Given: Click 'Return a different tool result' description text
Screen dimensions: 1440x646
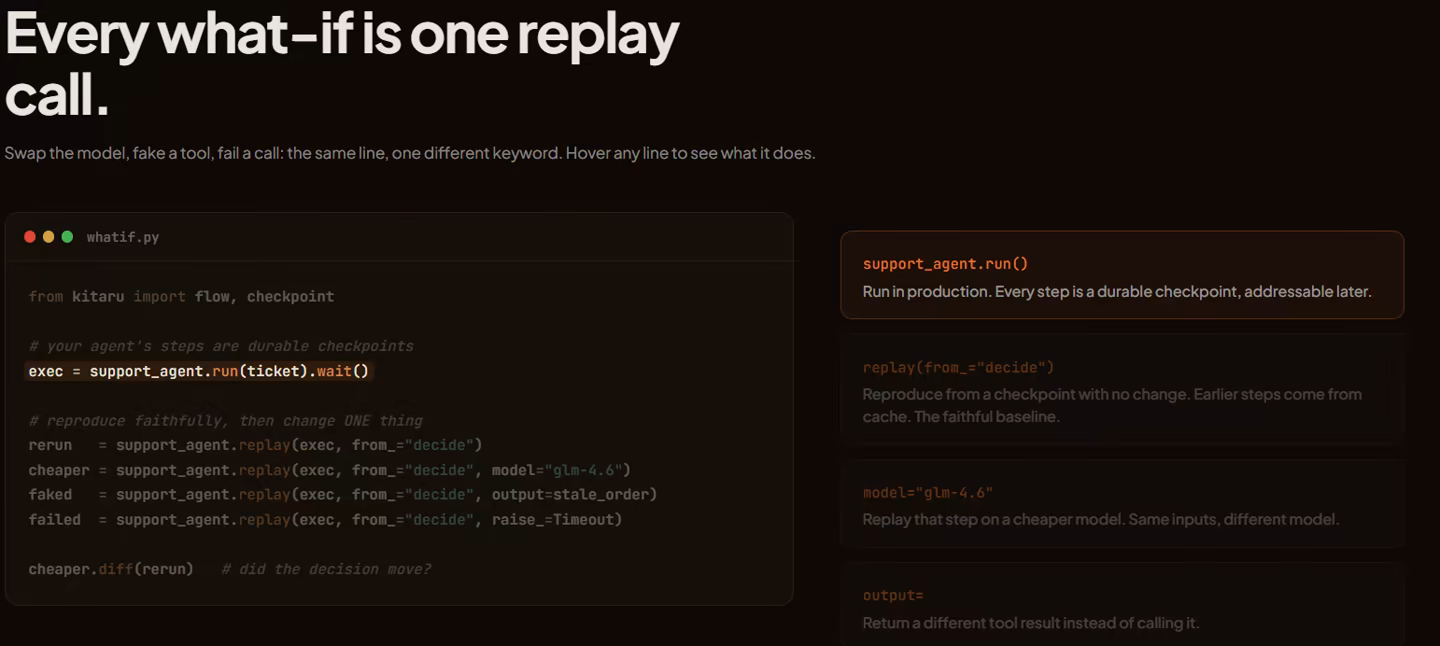Looking at the screenshot, I should pos(1030,622).
